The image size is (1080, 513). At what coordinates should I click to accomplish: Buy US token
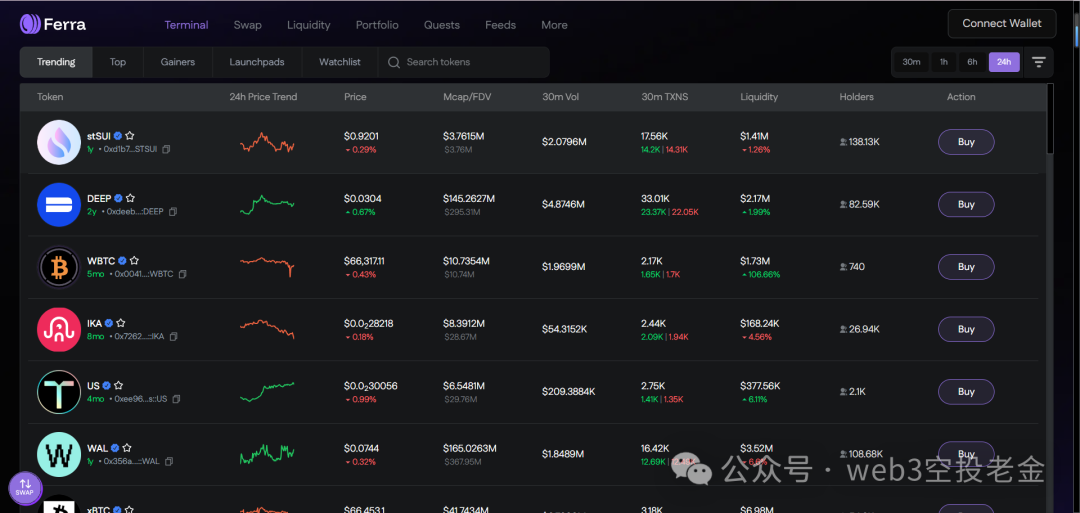click(x=966, y=392)
